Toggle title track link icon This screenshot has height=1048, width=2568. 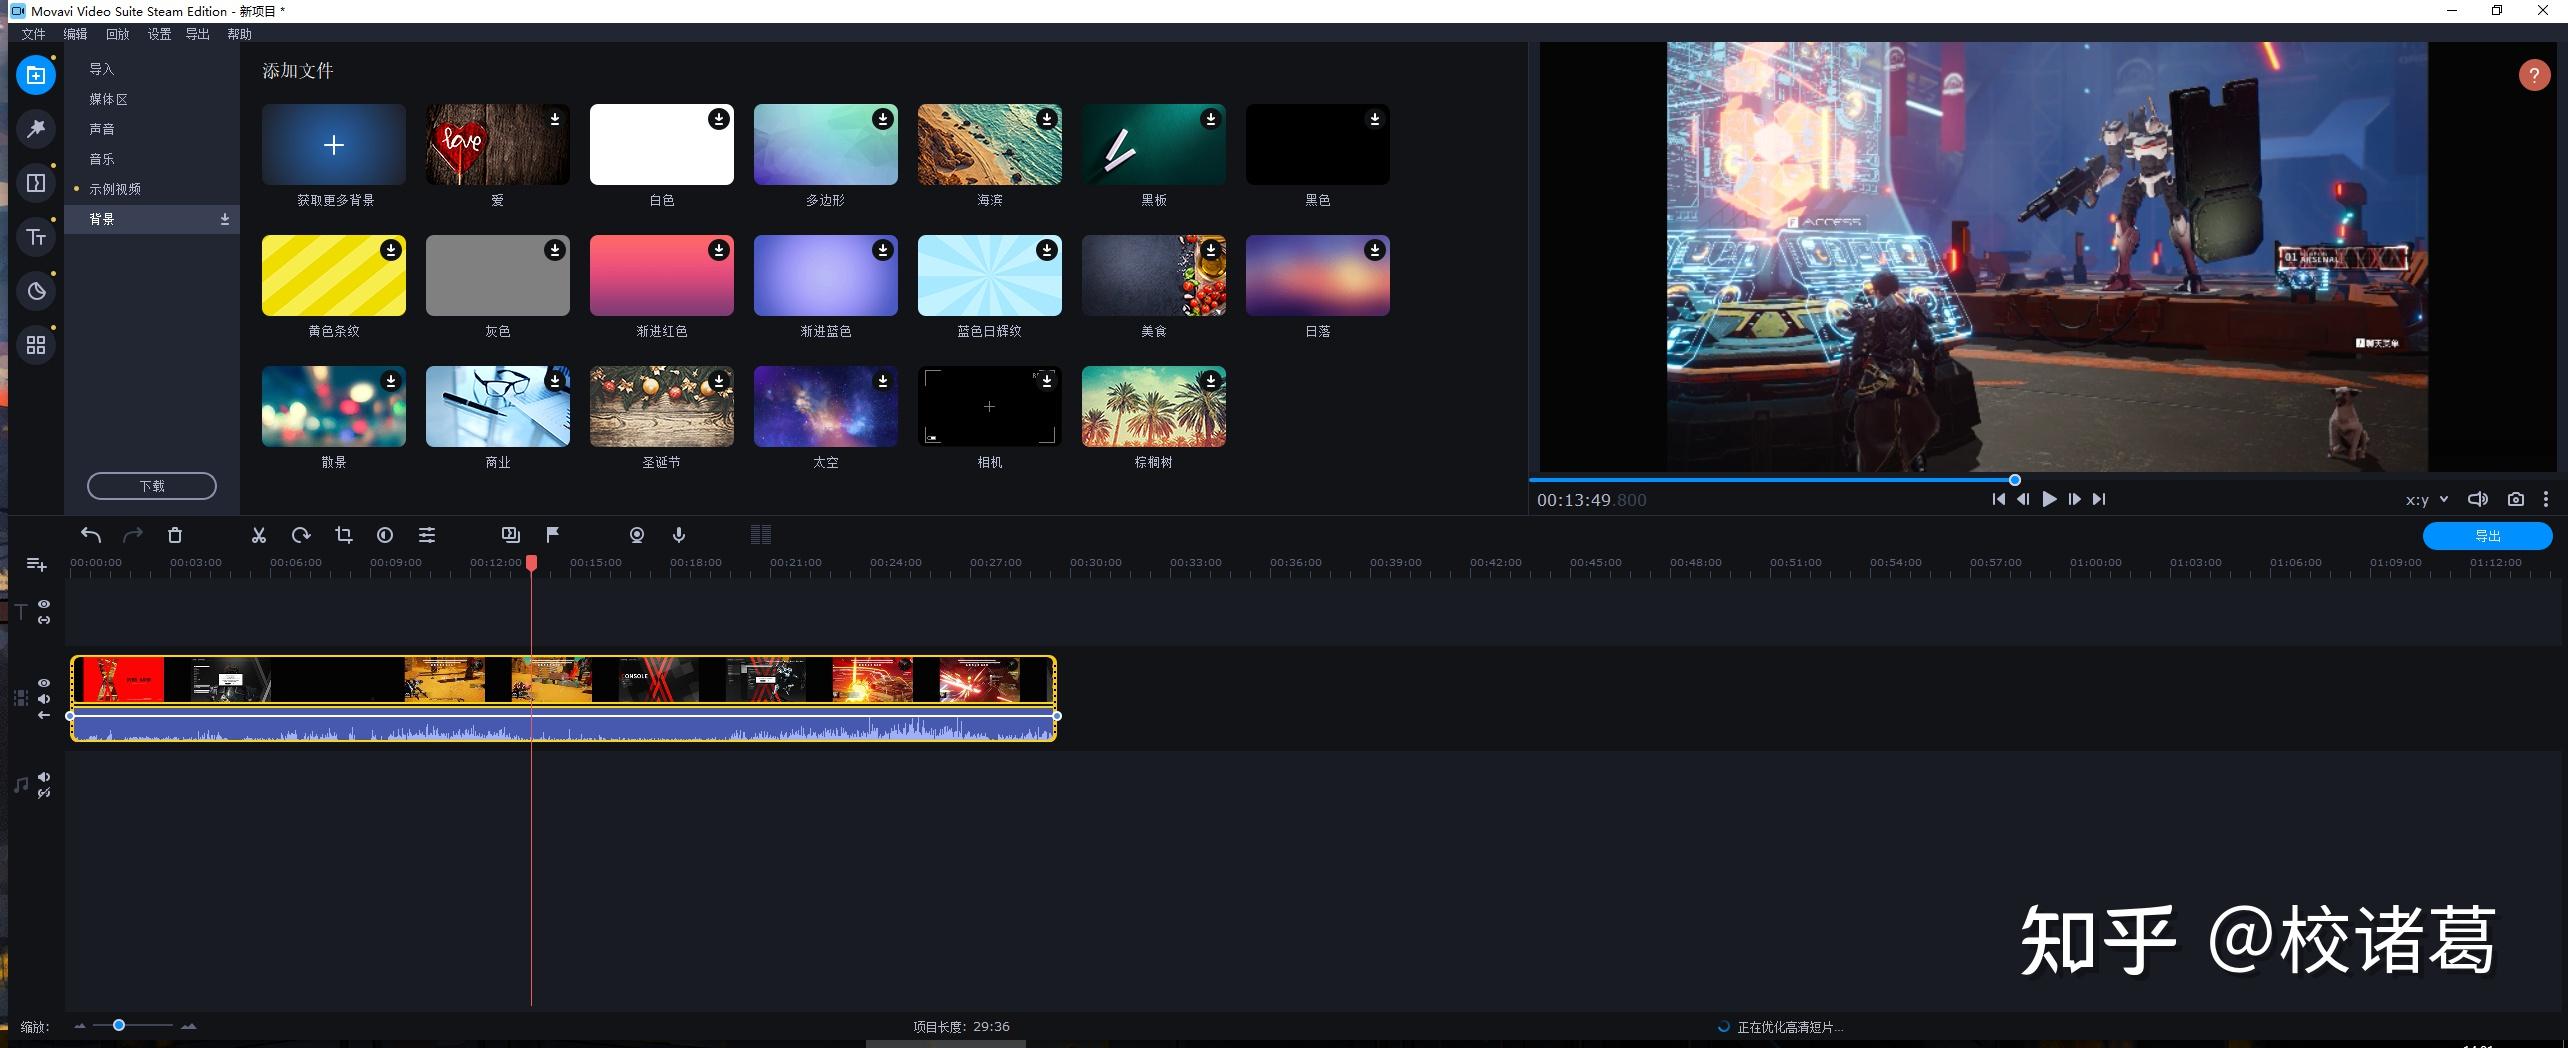click(44, 620)
